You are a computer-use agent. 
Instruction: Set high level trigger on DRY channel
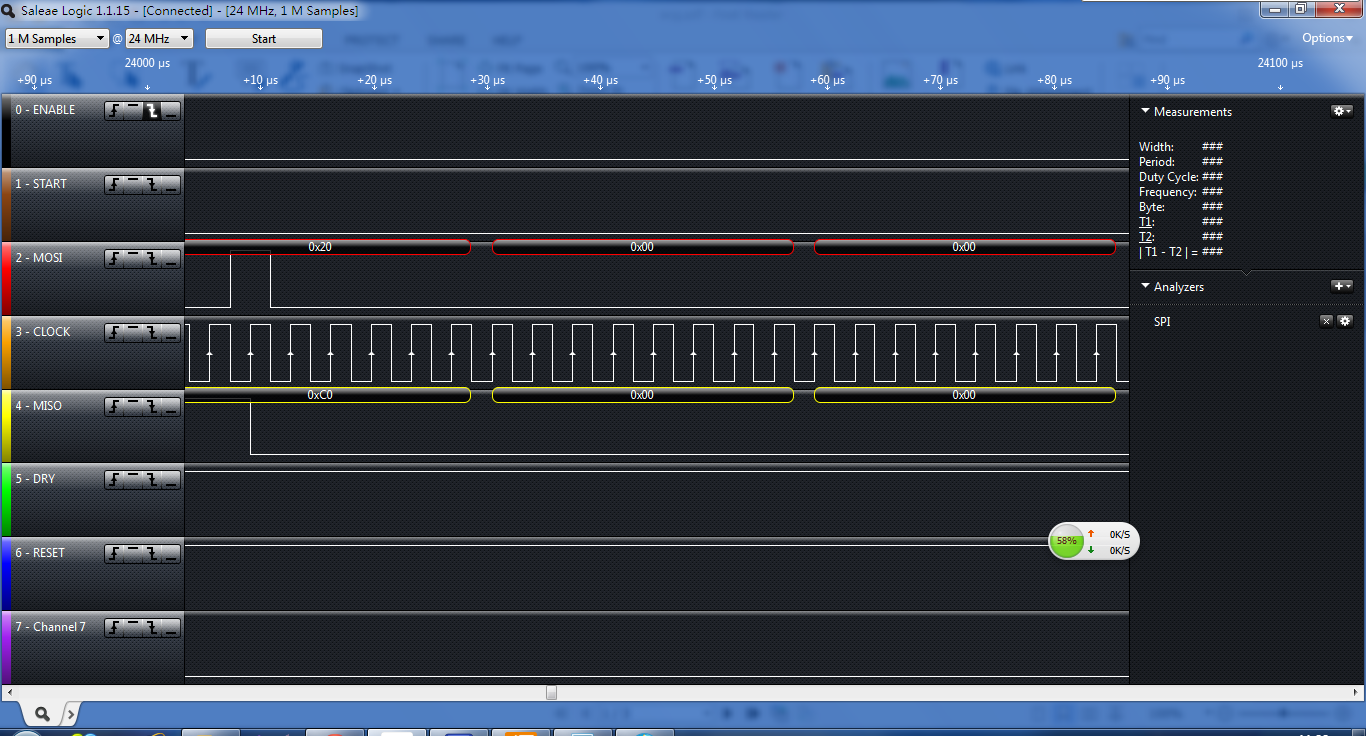tap(133, 480)
